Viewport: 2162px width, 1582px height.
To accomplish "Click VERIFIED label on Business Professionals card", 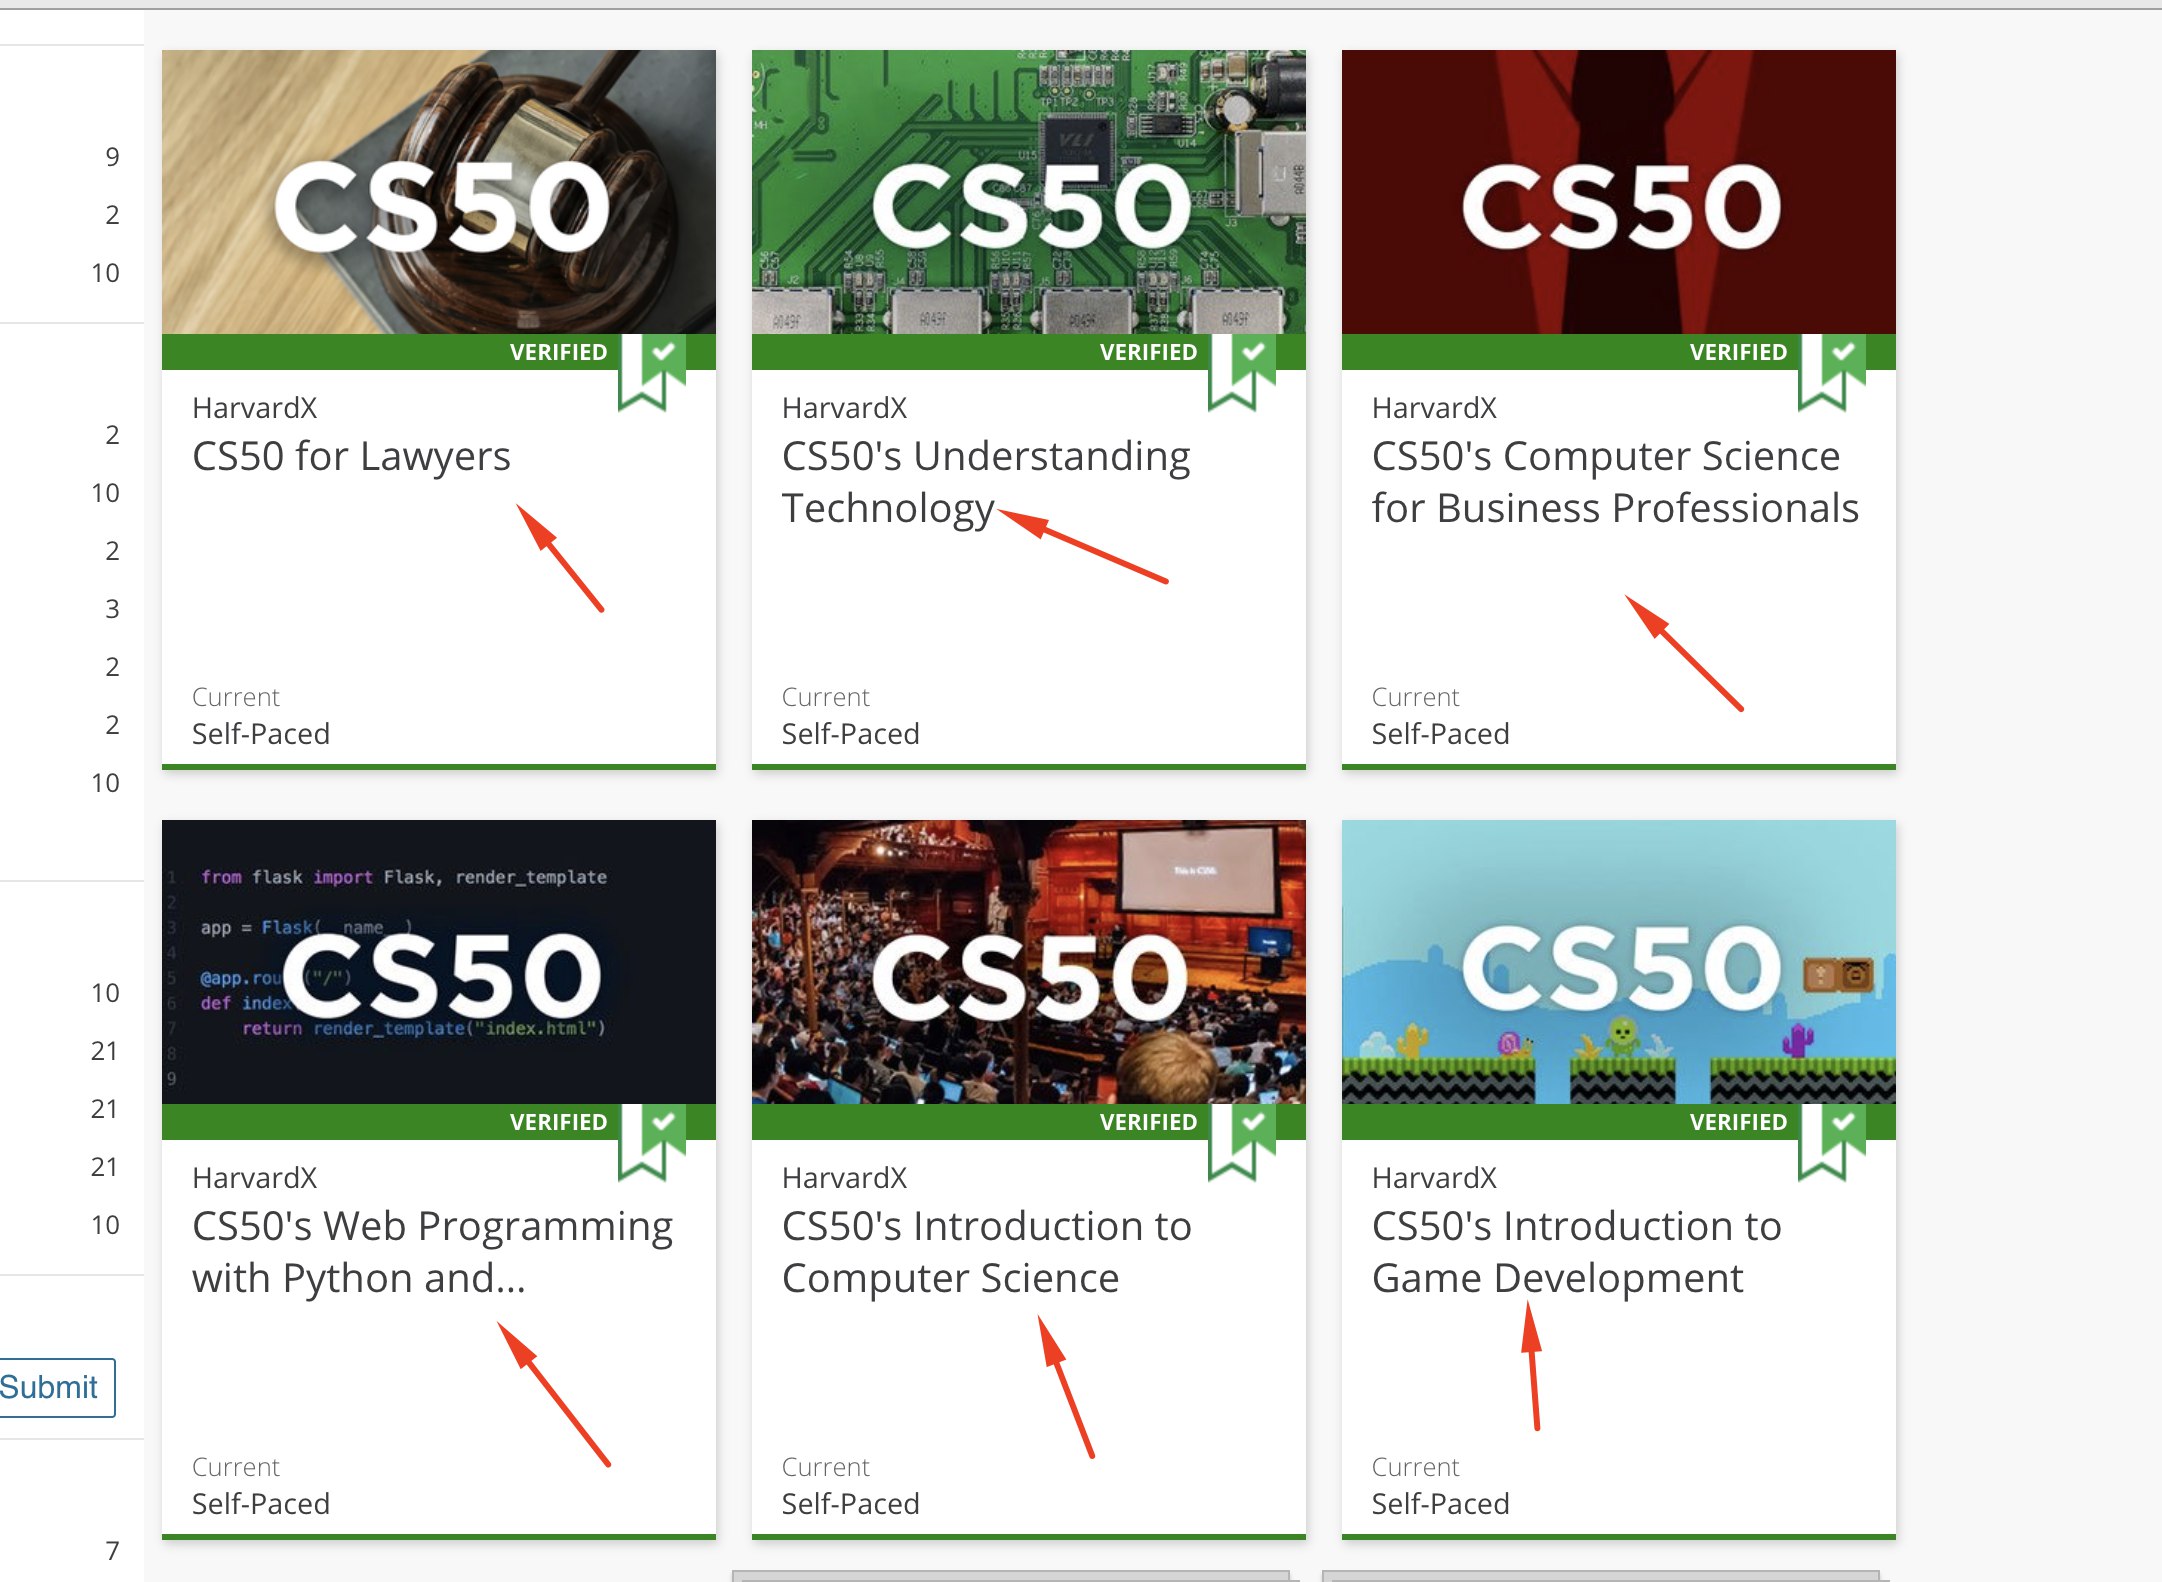I will pos(1738,352).
